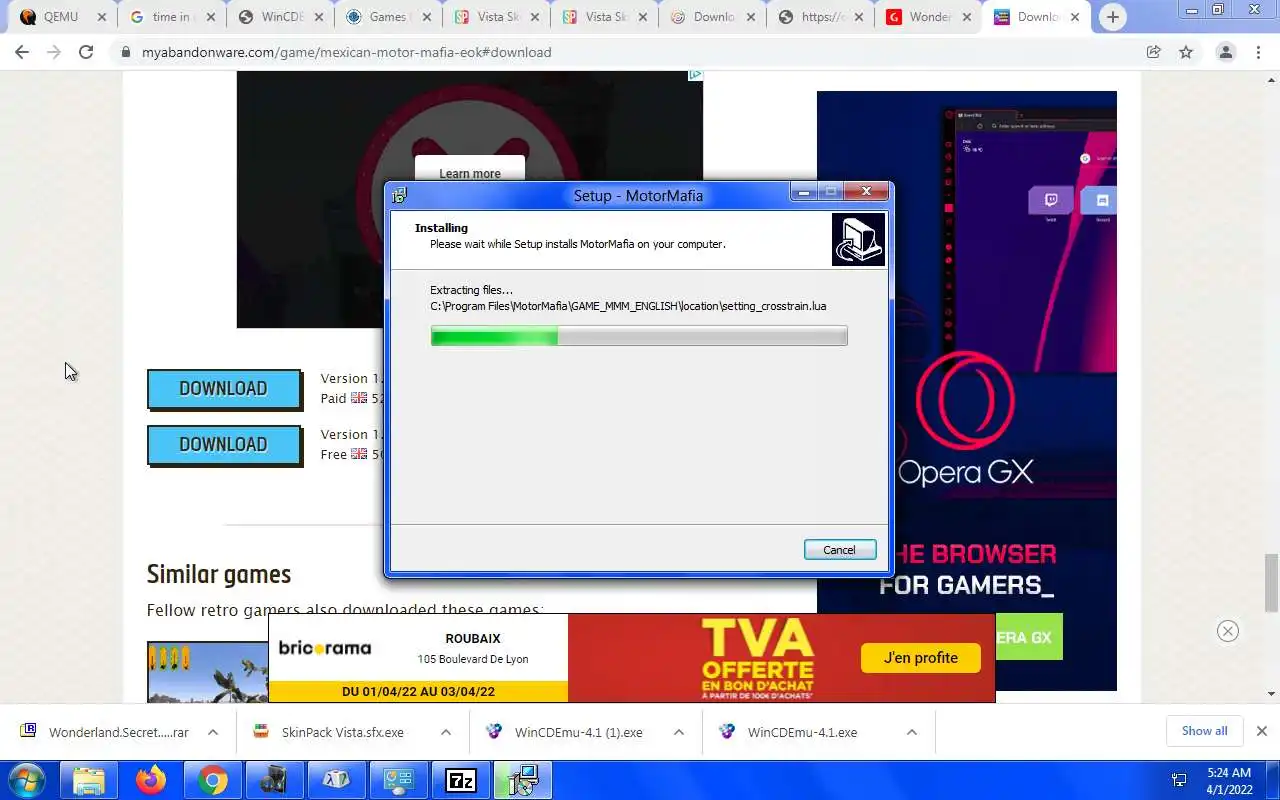Image resolution: width=1280 pixels, height=800 pixels.
Task: Switch to the Games browser tab
Action: pos(388,17)
